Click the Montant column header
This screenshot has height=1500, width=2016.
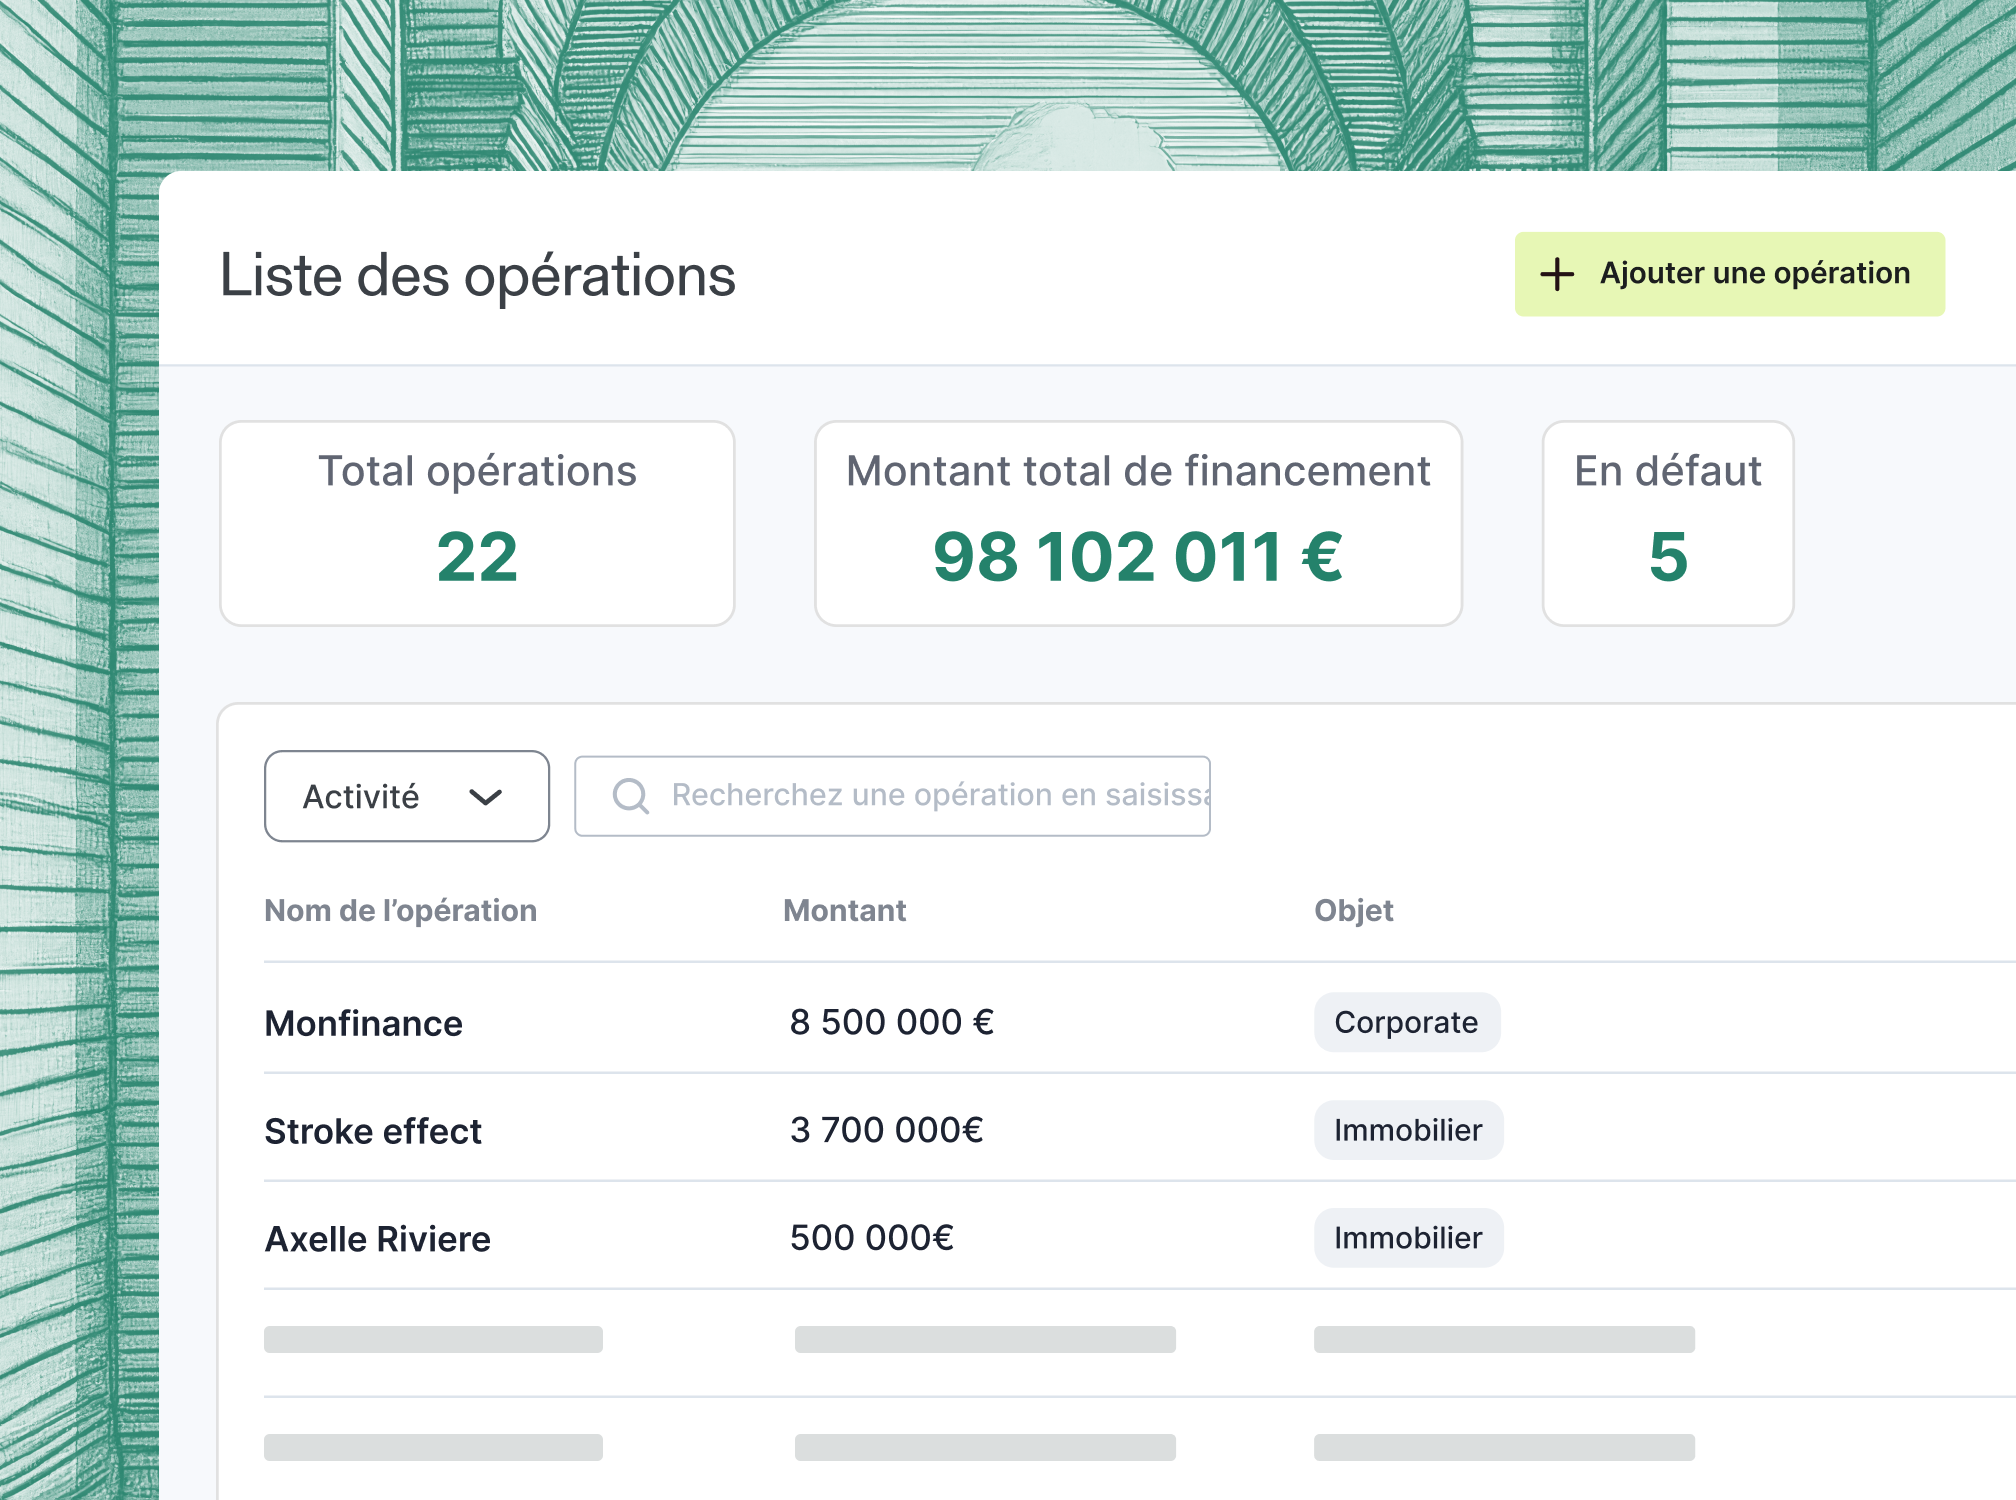(x=844, y=910)
